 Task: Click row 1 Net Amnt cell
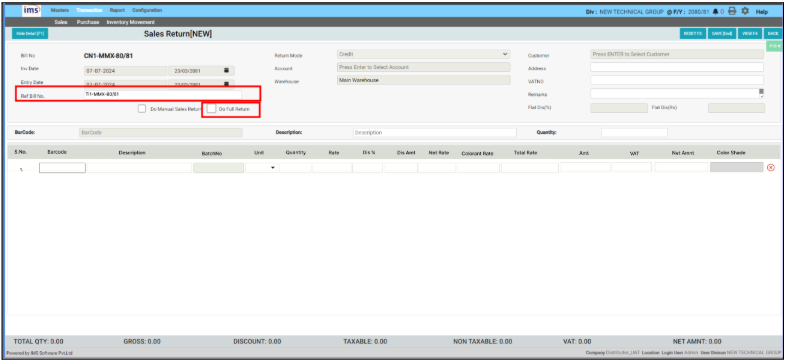[681, 168]
